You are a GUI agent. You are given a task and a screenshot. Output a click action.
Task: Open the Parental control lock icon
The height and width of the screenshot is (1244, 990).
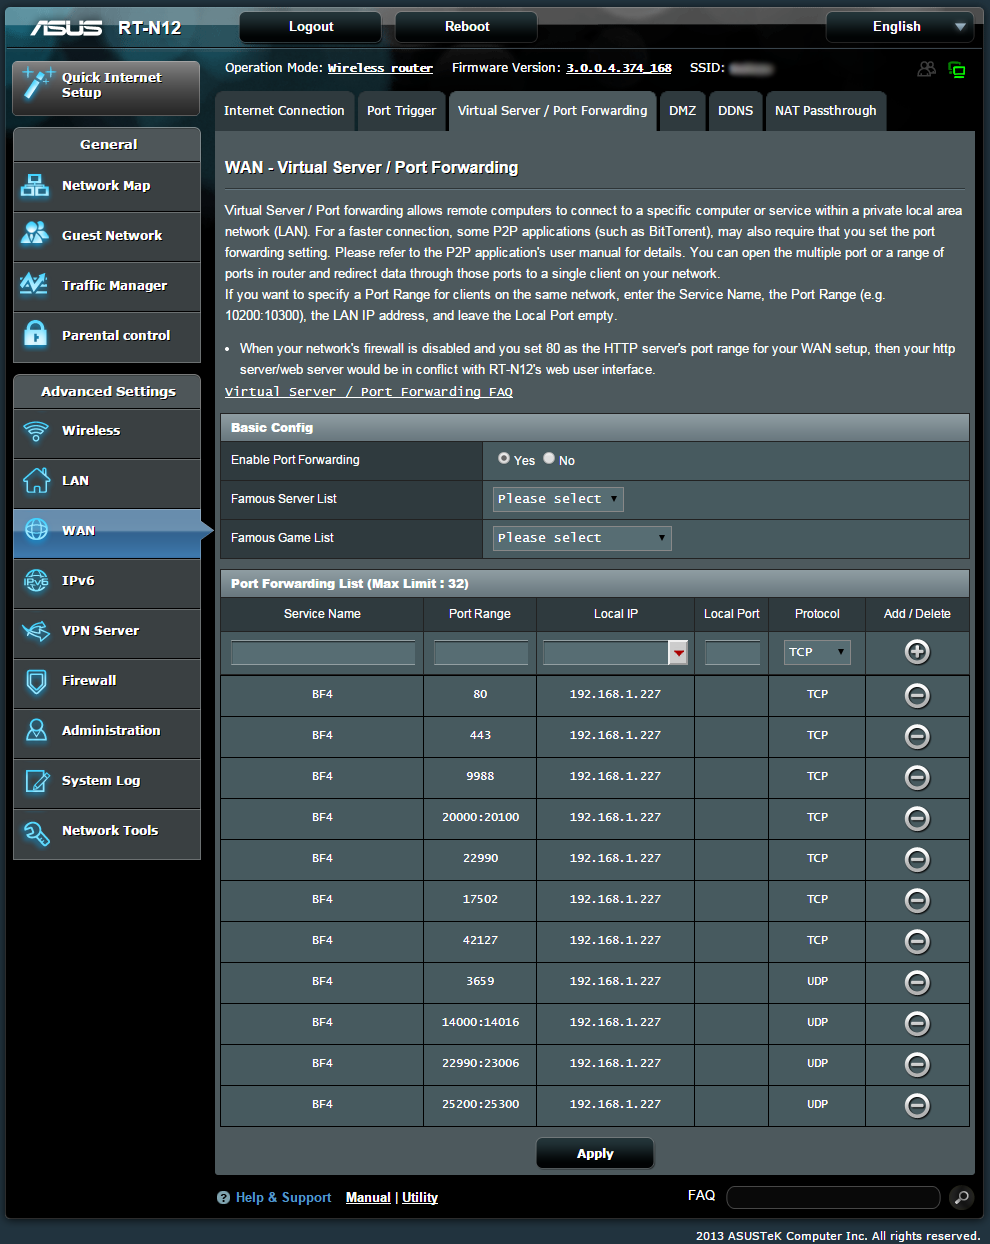click(x=35, y=334)
